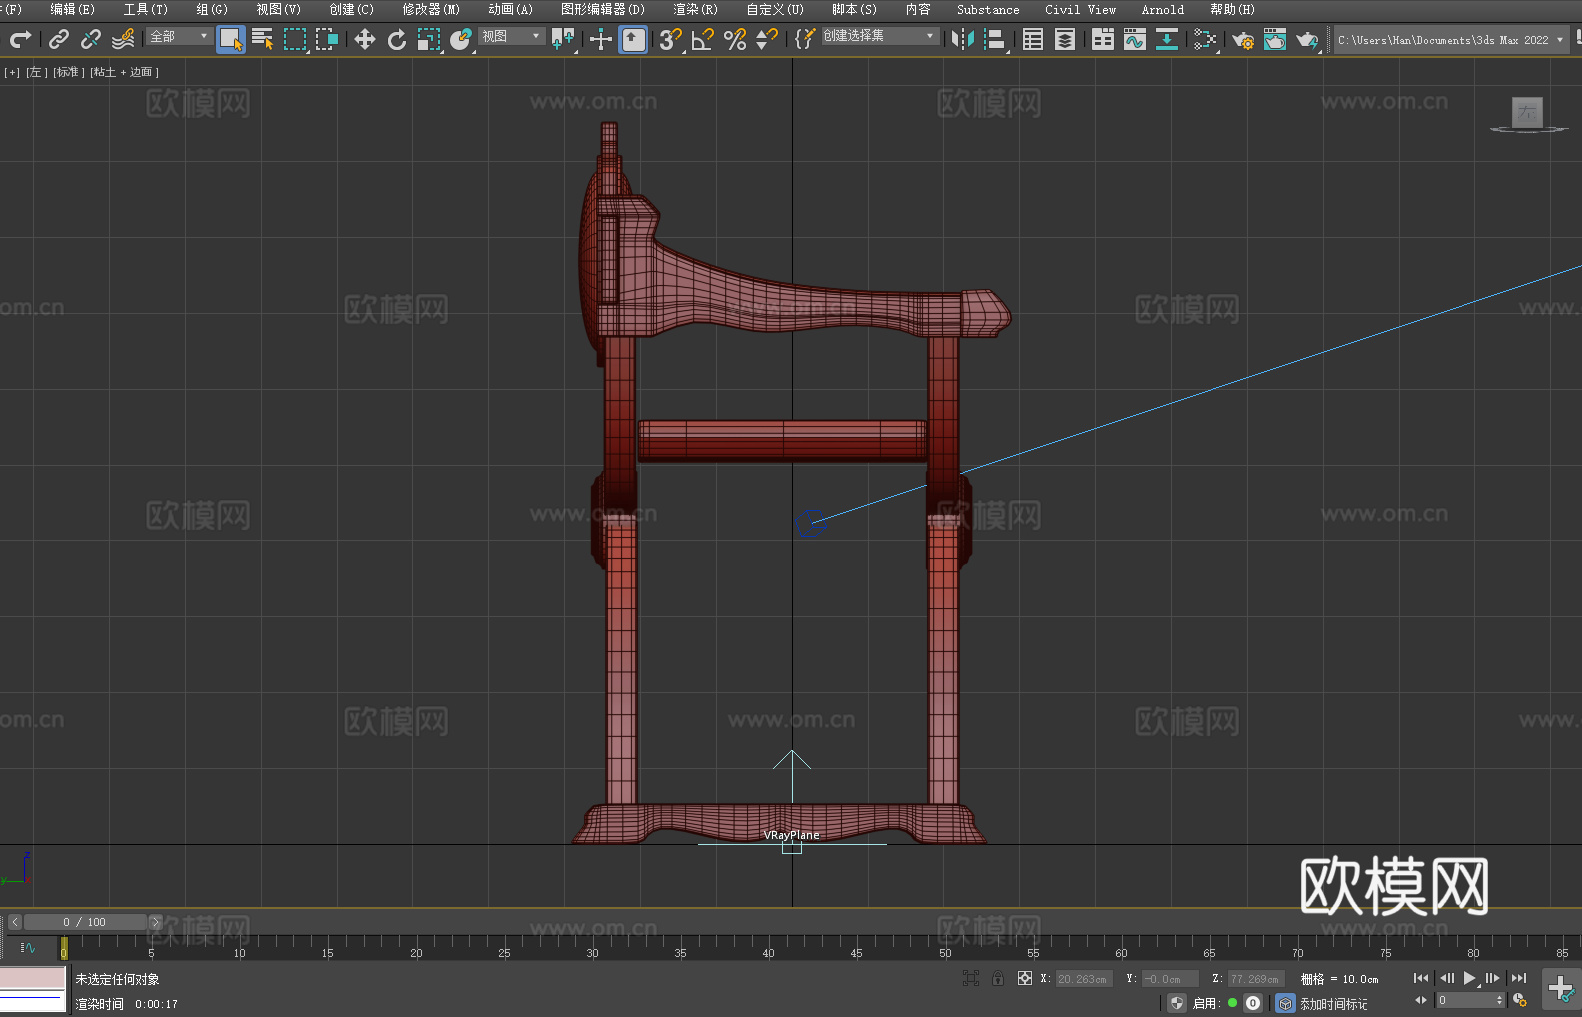Toggle Absolute/Offset transform type-in mode
1582x1017 pixels.
click(x=1025, y=979)
